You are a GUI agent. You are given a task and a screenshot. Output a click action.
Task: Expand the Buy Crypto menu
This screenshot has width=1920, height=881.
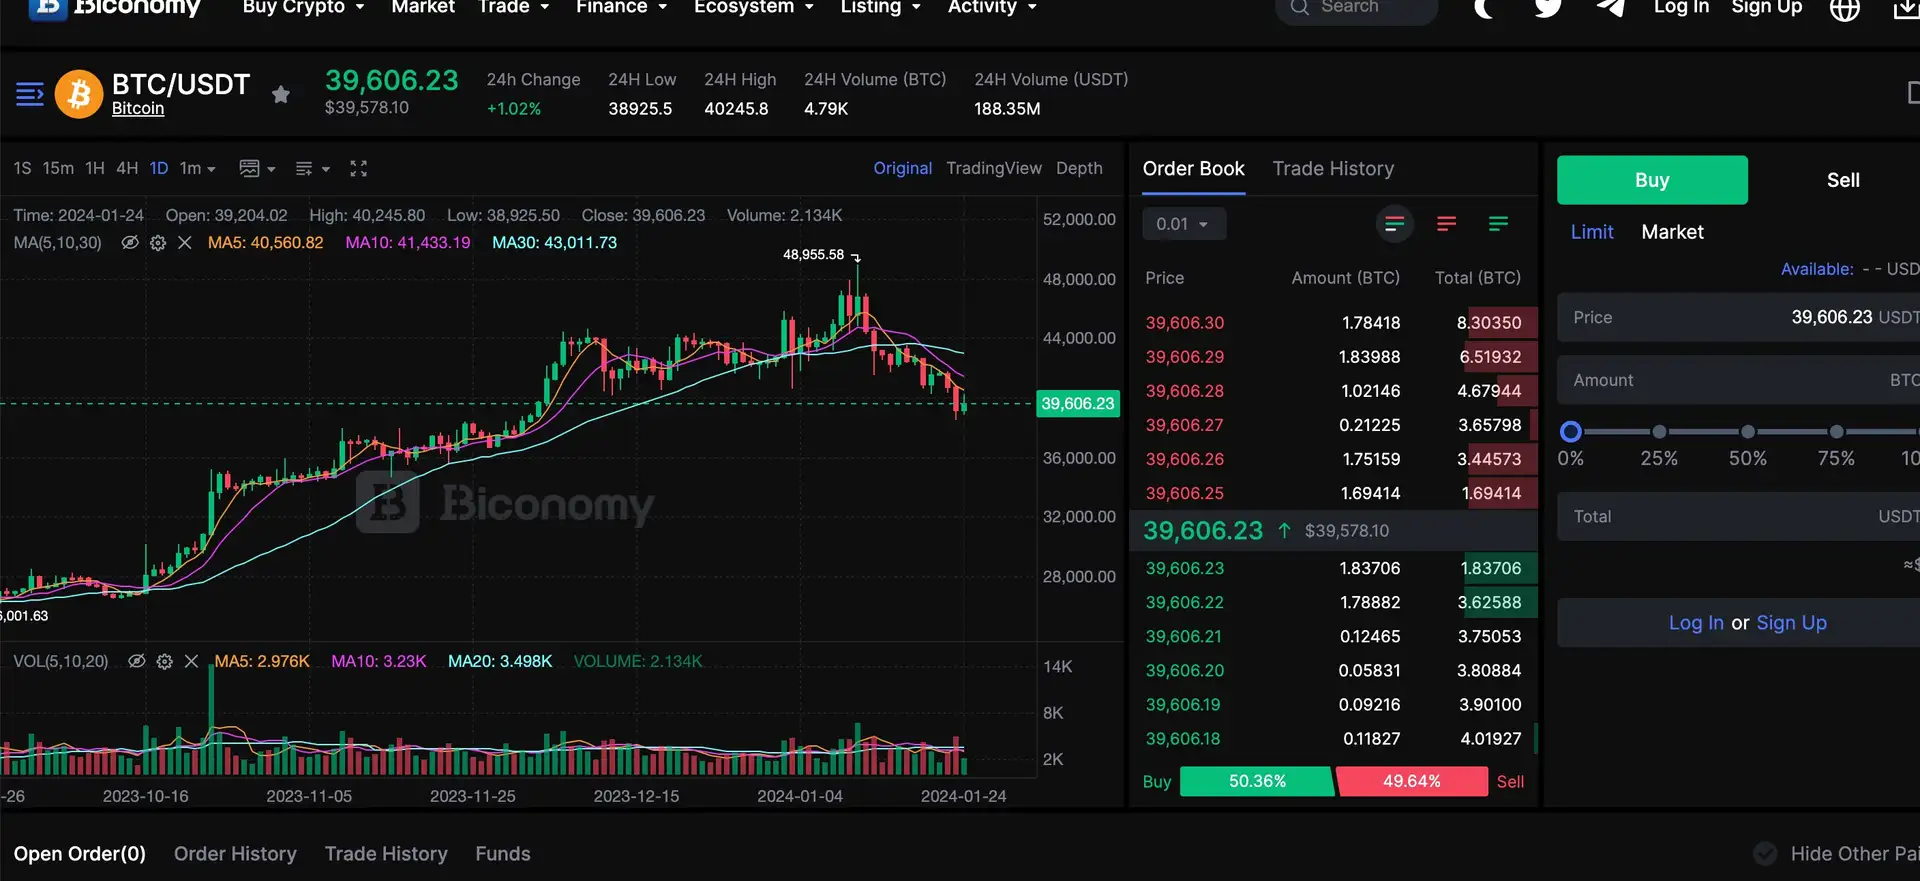click(x=303, y=8)
